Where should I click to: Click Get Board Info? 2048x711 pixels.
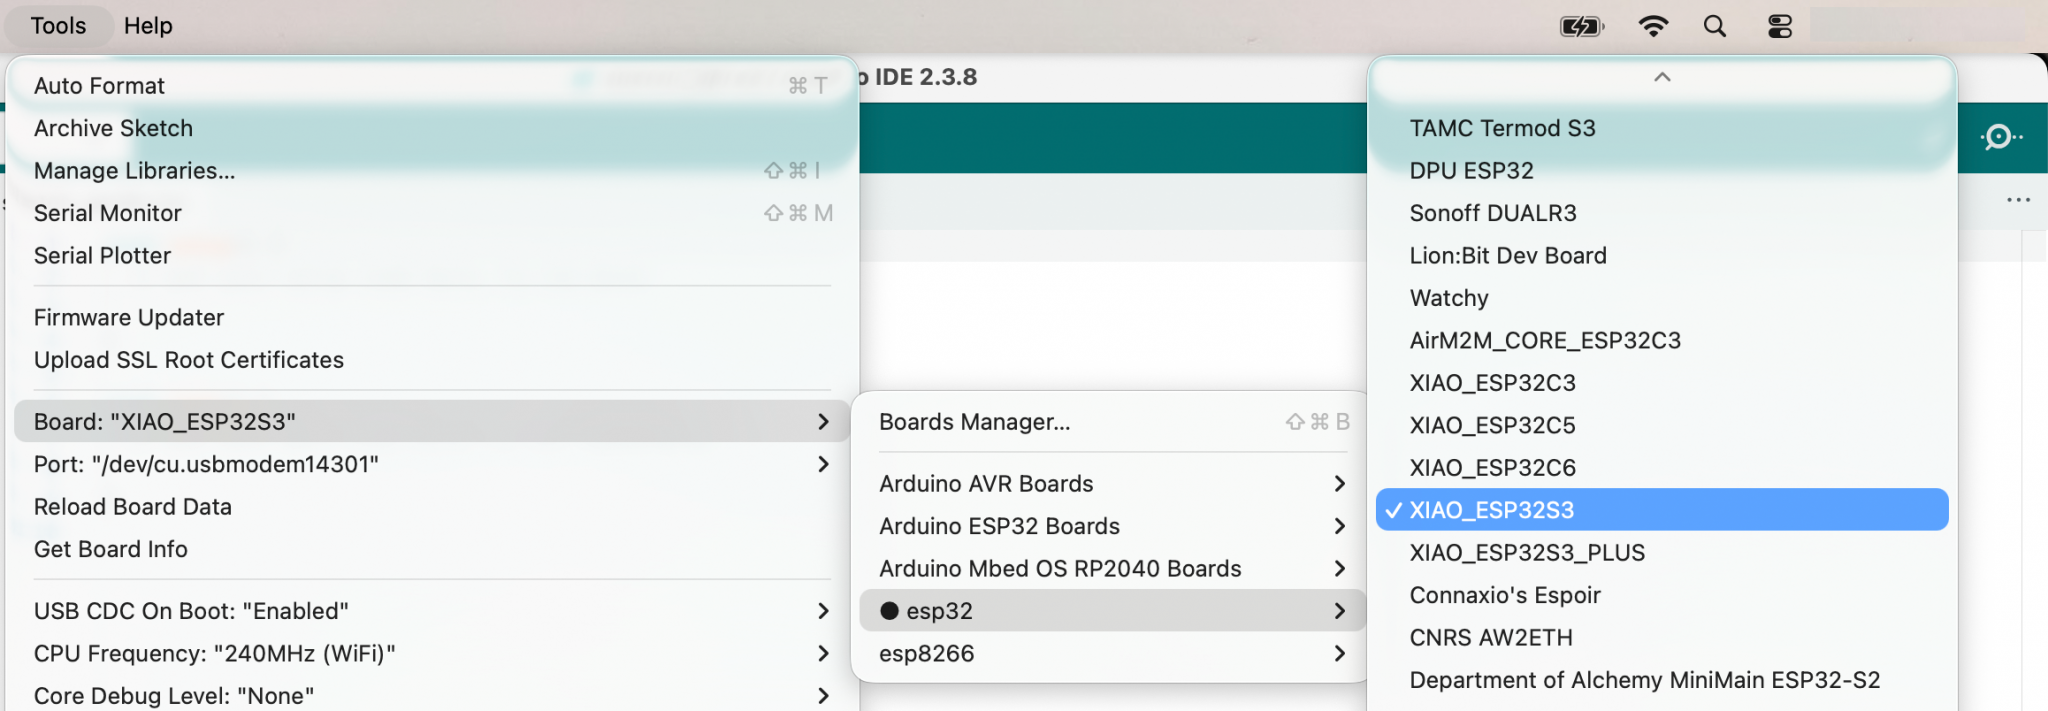(x=111, y=549)
